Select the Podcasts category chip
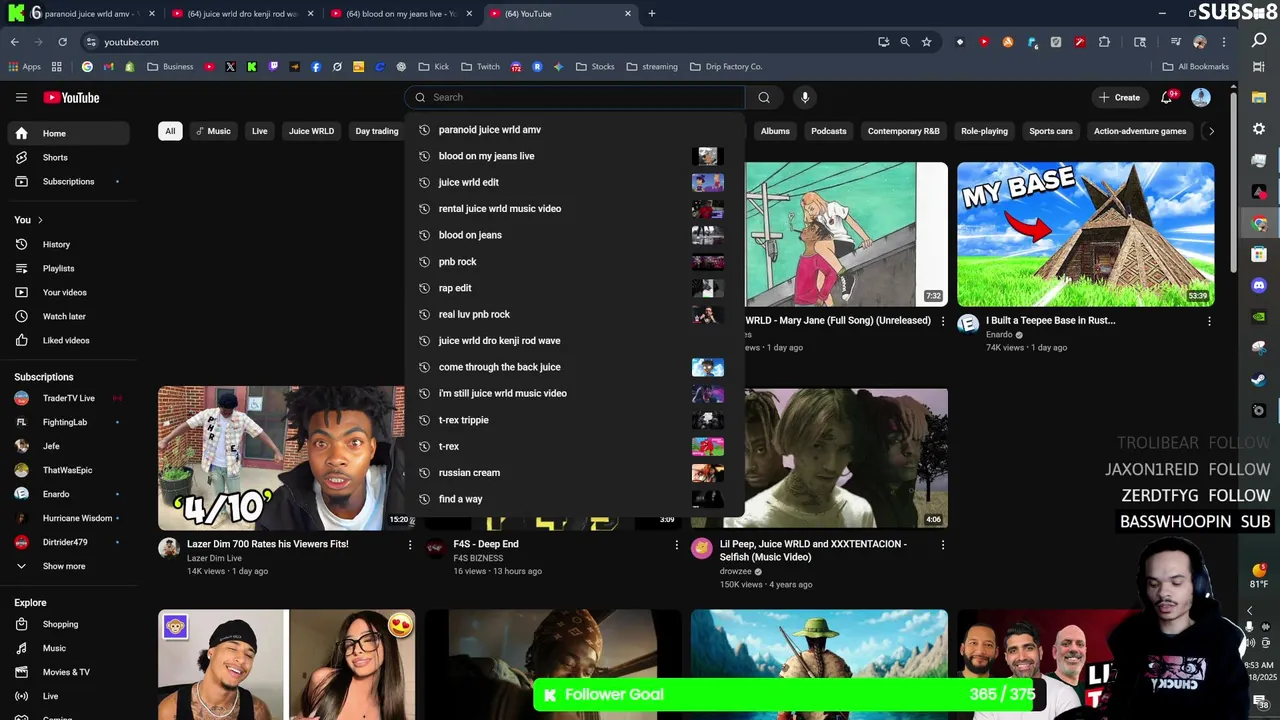The height and width of the screenshot is (720, 1280). coord(828,131)
